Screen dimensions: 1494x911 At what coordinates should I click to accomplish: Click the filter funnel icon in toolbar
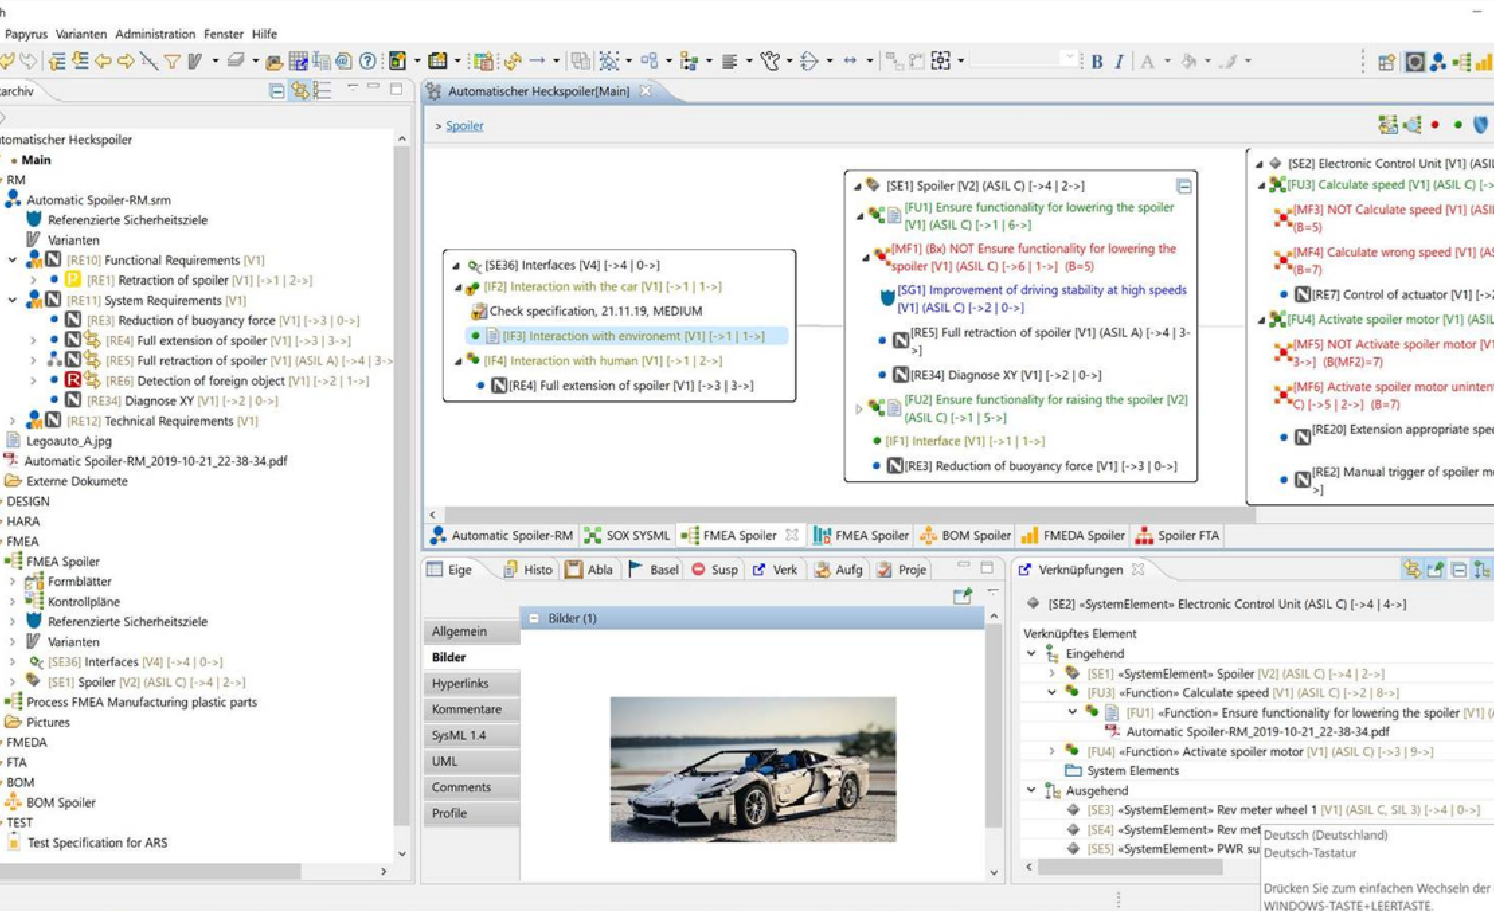pos(172,62)
